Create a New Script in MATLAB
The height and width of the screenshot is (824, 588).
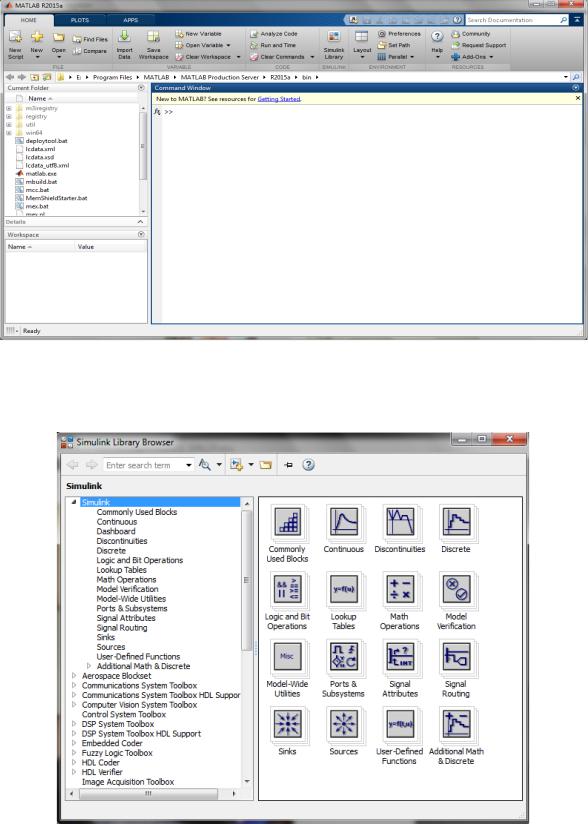pos(15,44)
